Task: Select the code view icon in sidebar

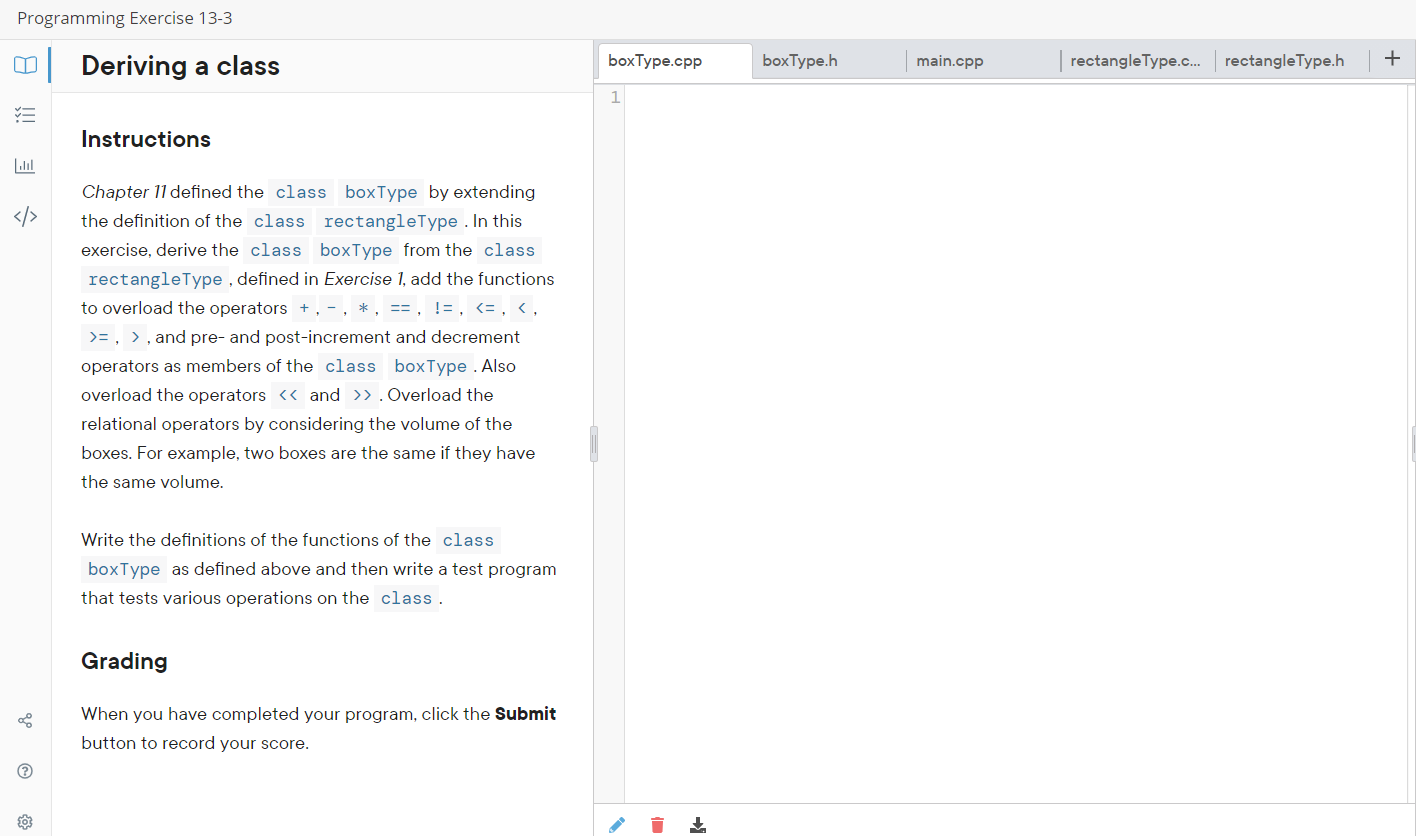Action: tap(25, 215)
